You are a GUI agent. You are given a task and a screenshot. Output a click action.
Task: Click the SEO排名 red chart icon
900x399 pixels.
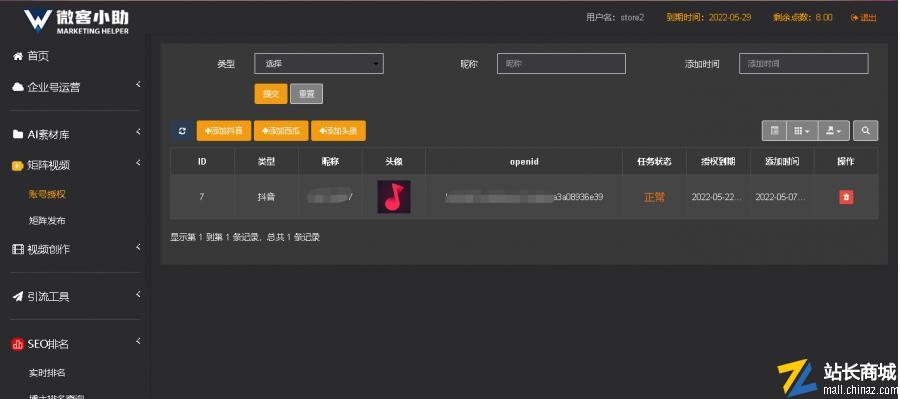click(x=18, y=344)
